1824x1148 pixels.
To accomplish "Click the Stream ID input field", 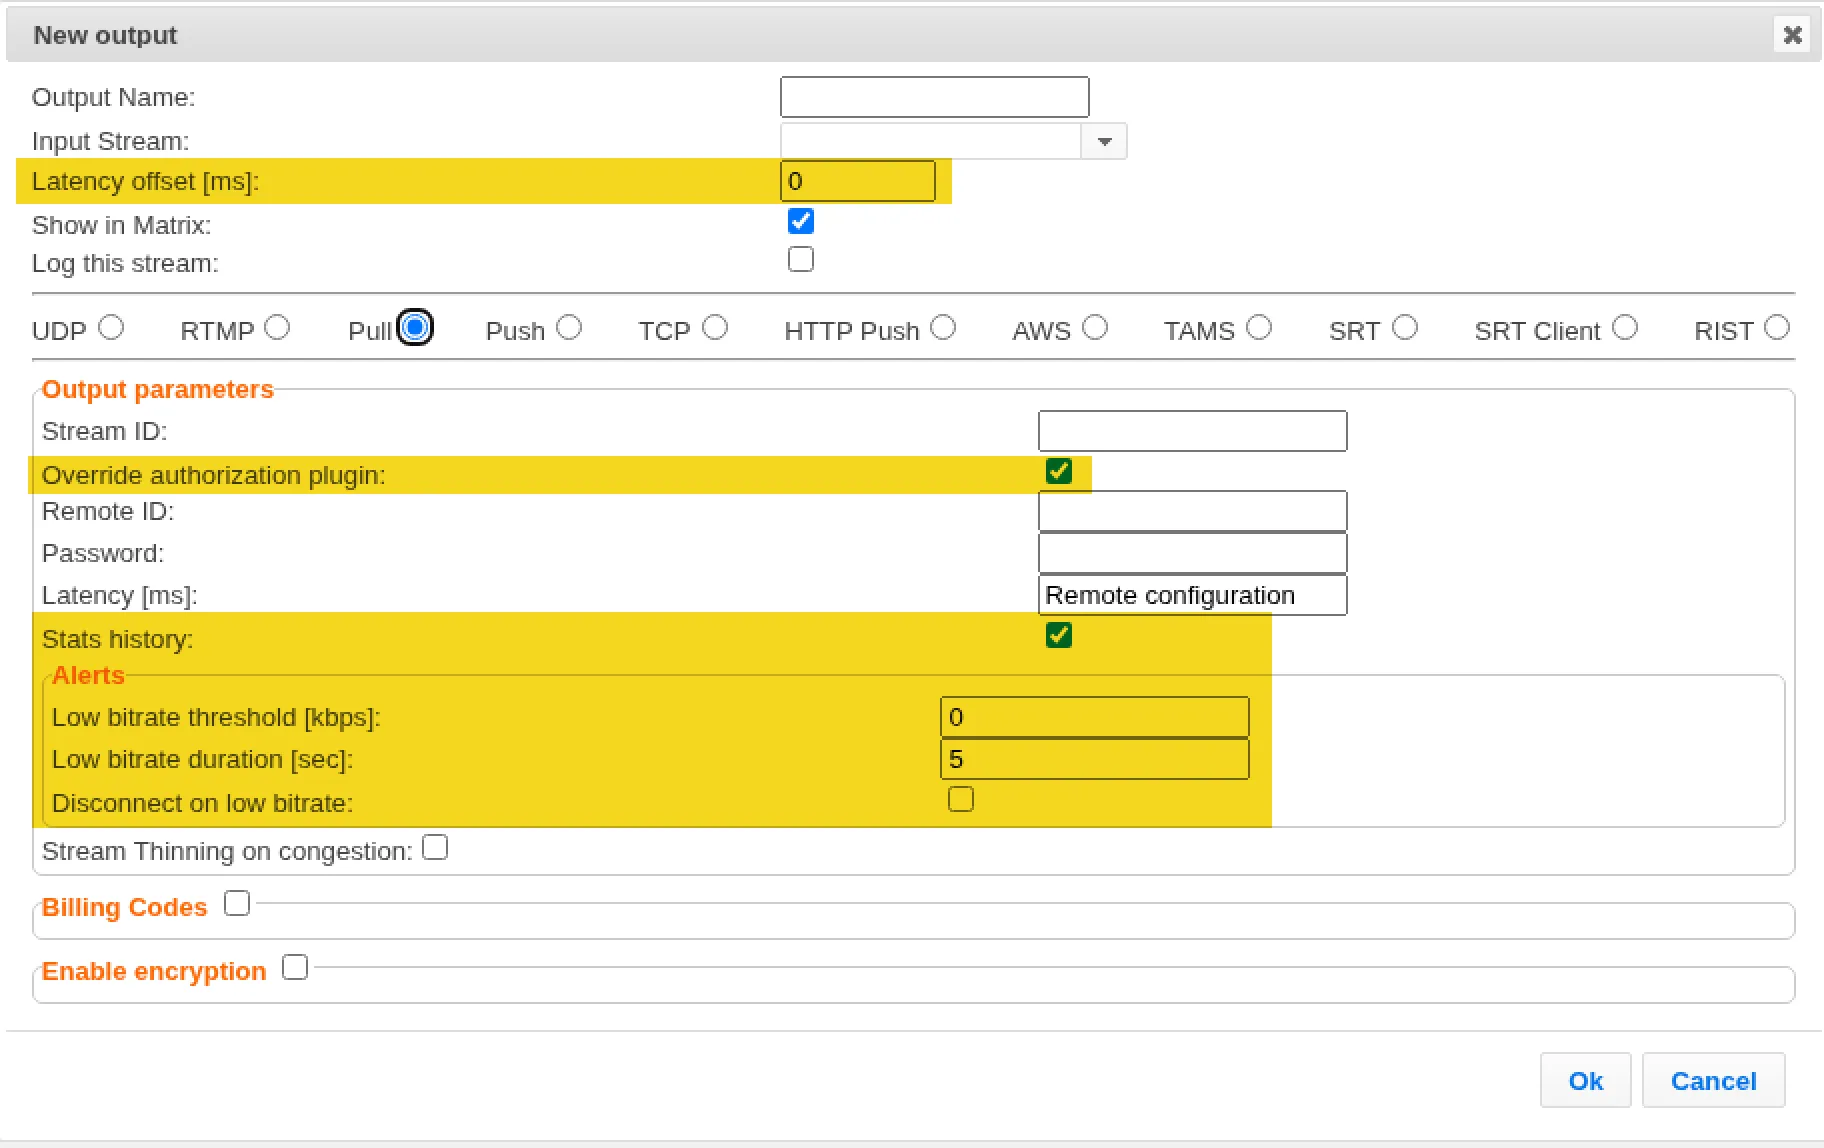I will point(1192,431).
